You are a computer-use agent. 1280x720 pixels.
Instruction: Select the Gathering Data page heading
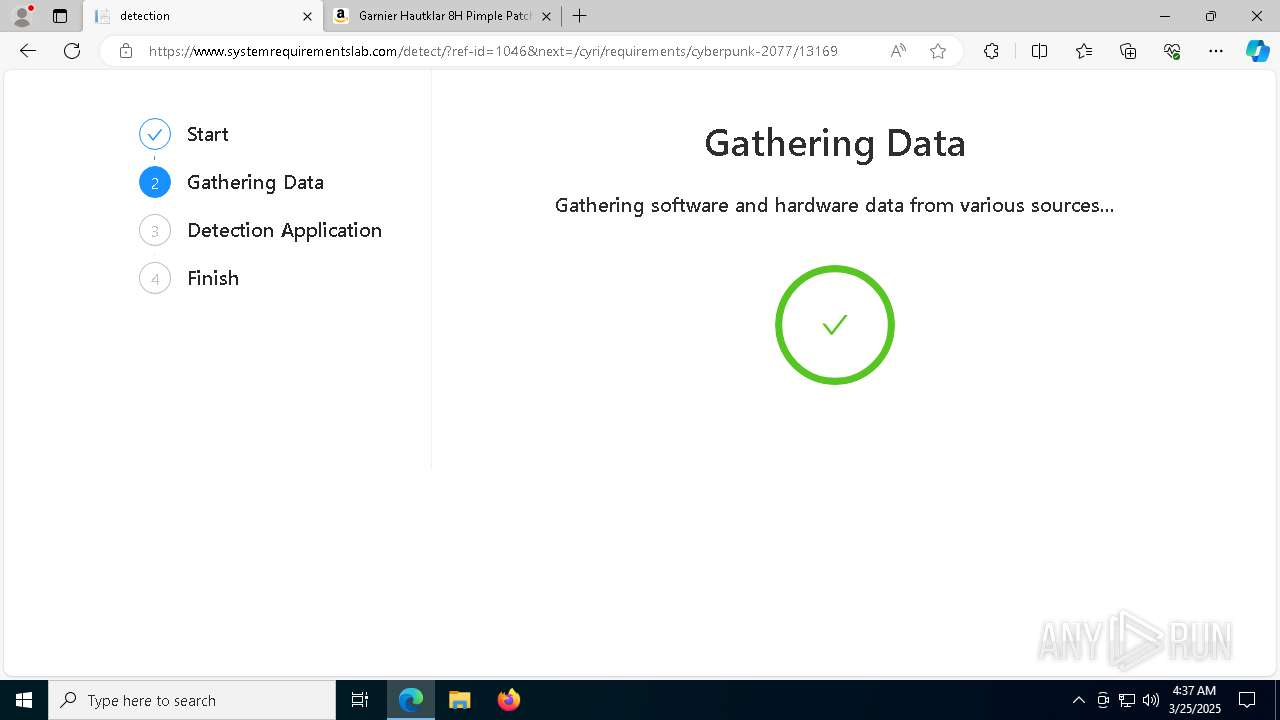[835, 143]
